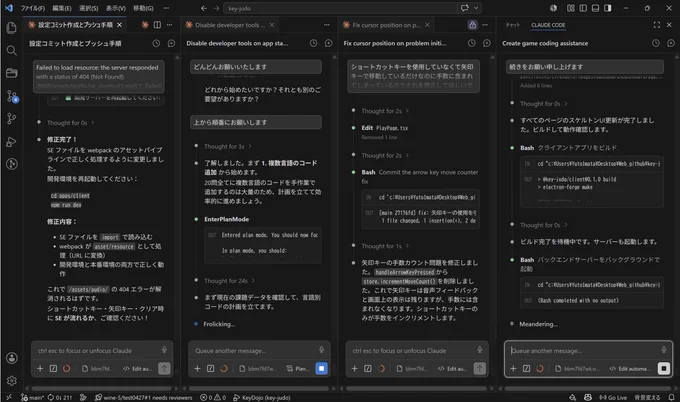Image resolution: width=680 pixels, height=402 pixels.
Task: Stop generation in Create game coding panel
Action: (x=664, y=369)
